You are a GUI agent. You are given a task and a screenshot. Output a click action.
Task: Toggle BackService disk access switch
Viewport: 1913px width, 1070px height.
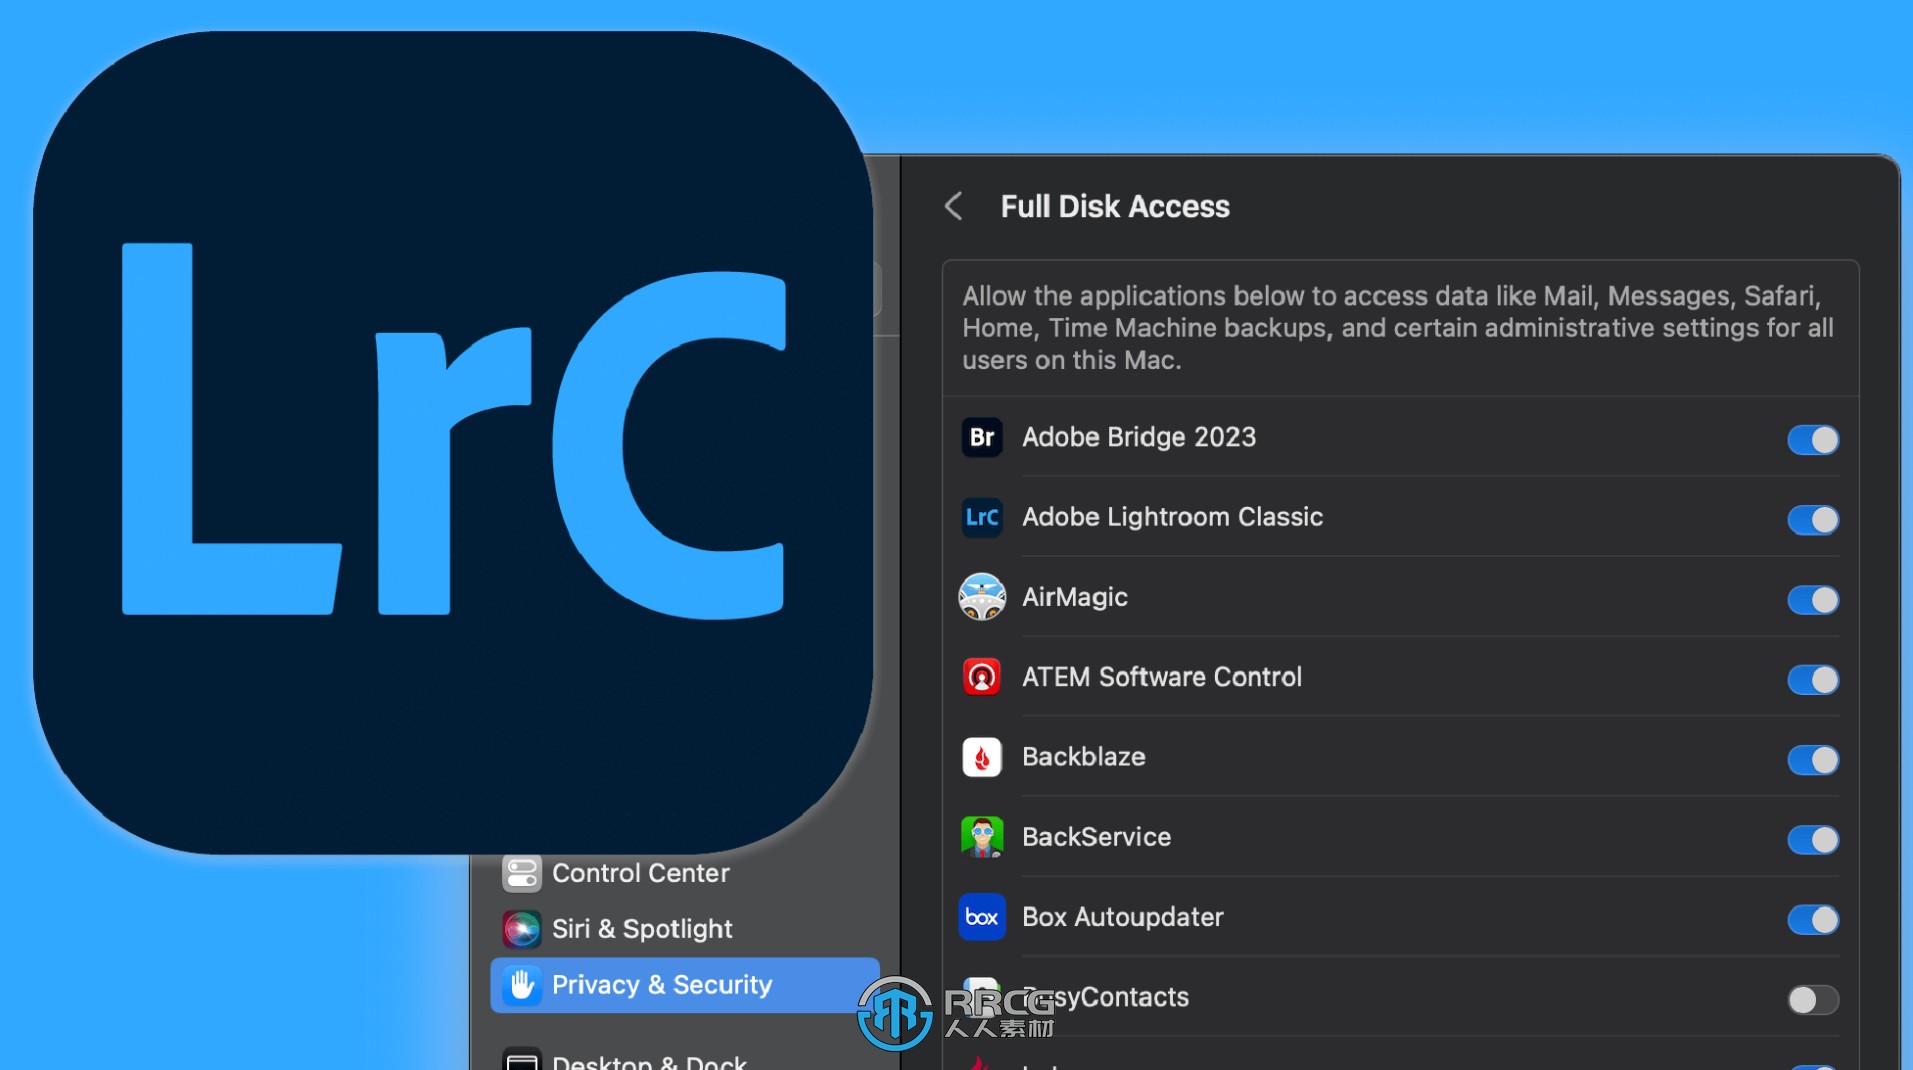tap(1813, 839)
